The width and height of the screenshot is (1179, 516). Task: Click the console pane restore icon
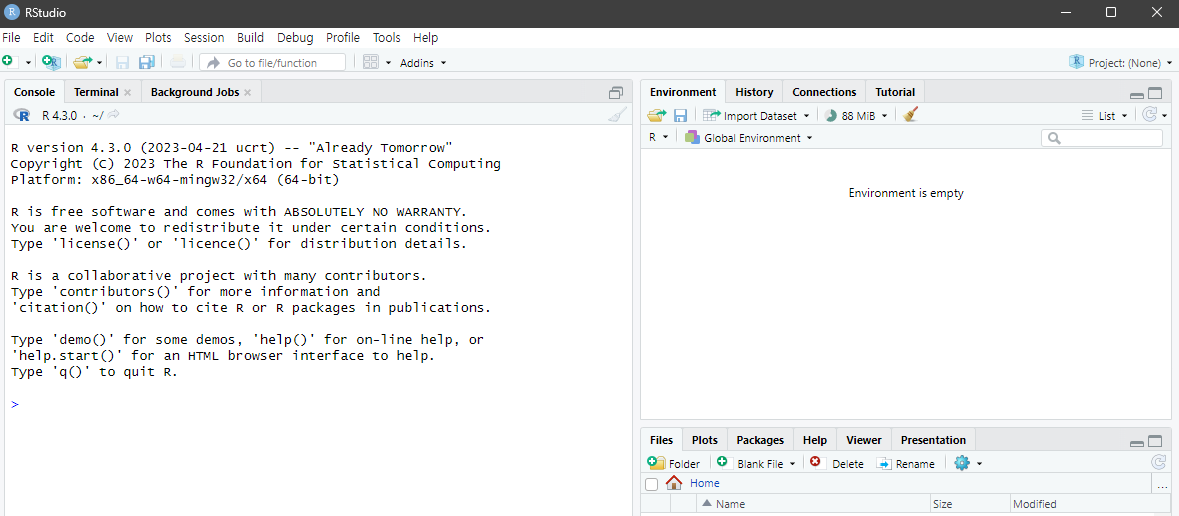[616, 93]
